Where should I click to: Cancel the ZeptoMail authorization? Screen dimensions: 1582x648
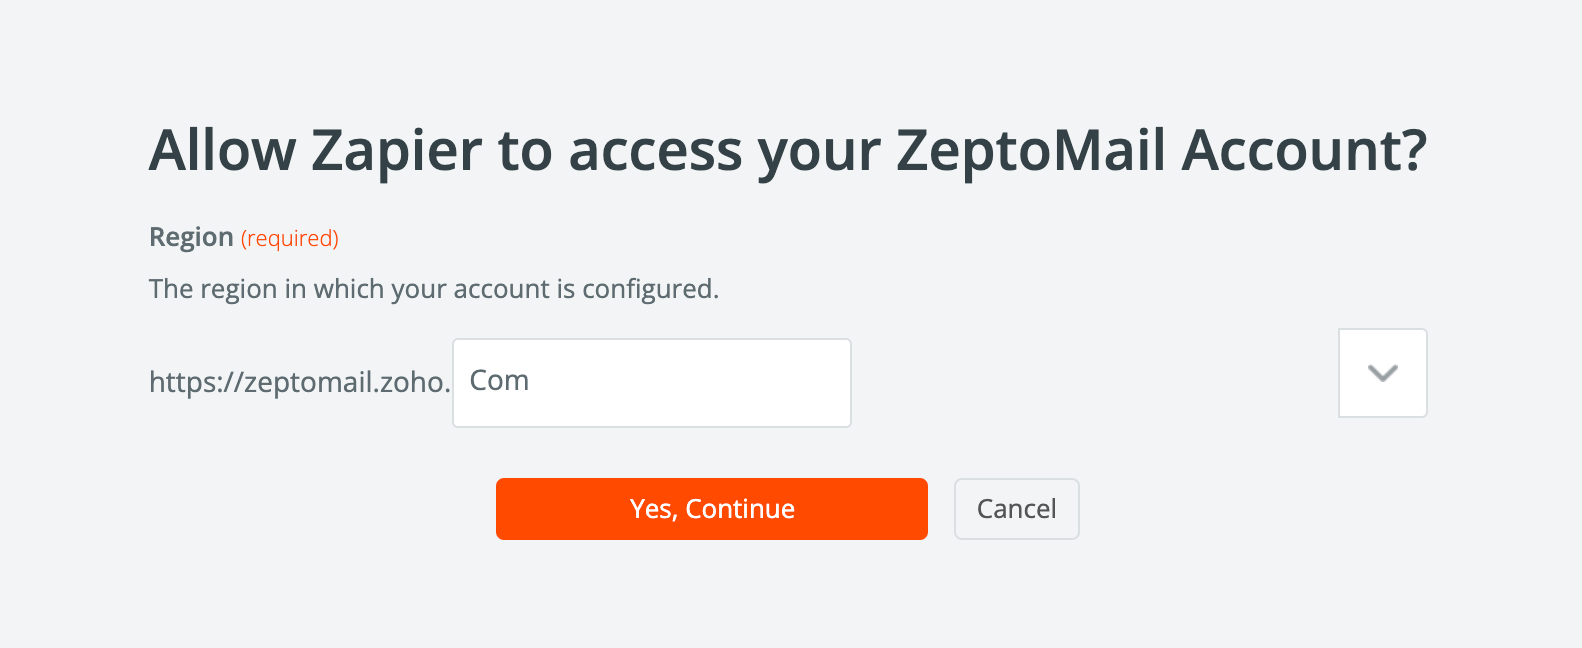click(x=1016, y=509)
